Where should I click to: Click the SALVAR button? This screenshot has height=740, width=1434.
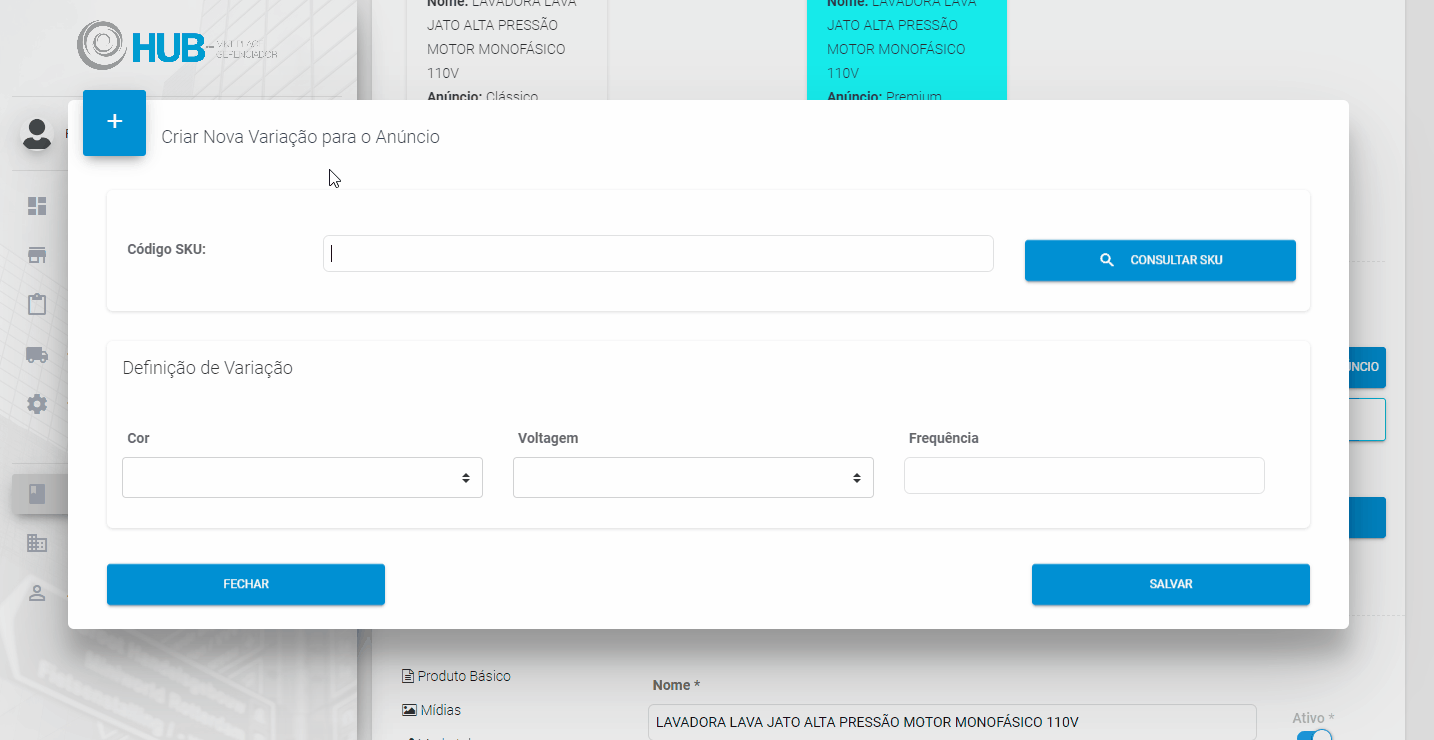1171,584
